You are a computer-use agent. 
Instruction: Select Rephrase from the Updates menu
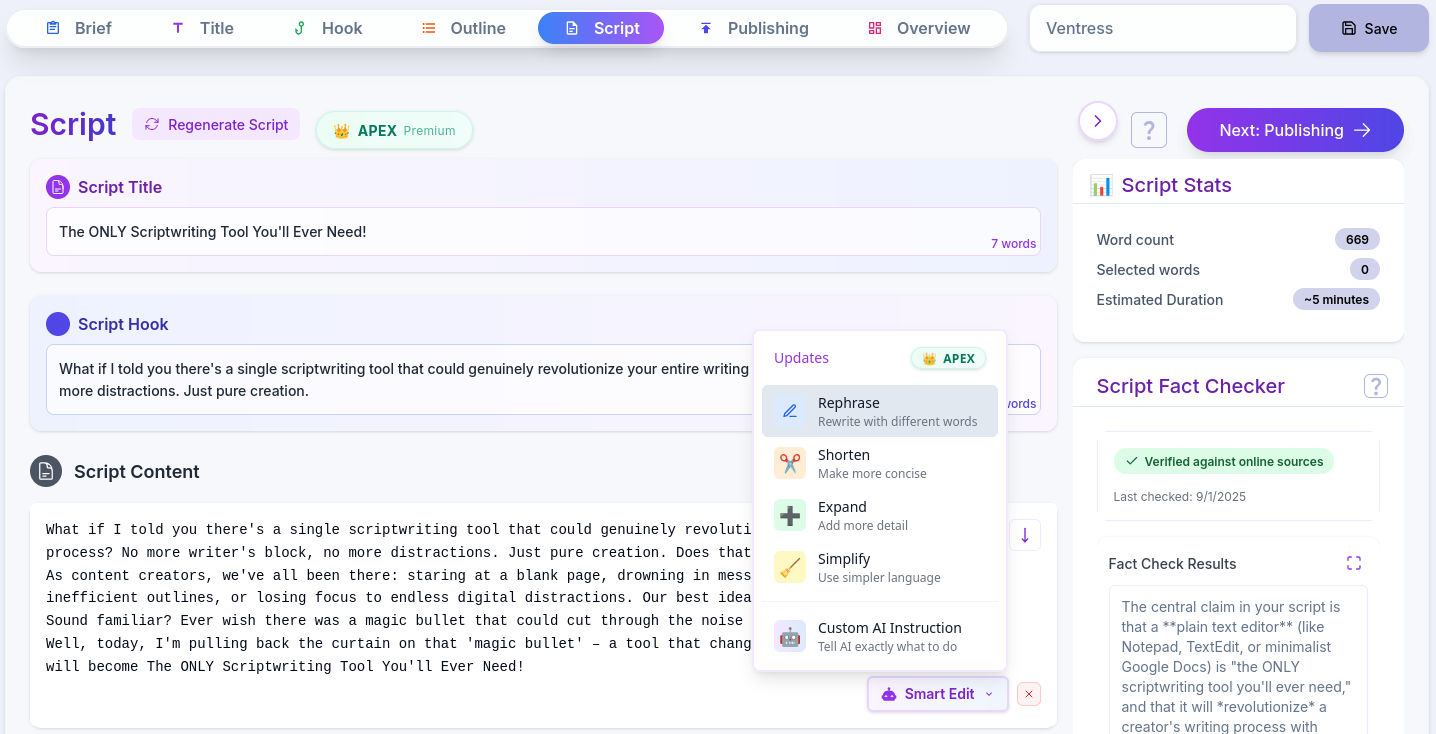click(x=880, y=411)
